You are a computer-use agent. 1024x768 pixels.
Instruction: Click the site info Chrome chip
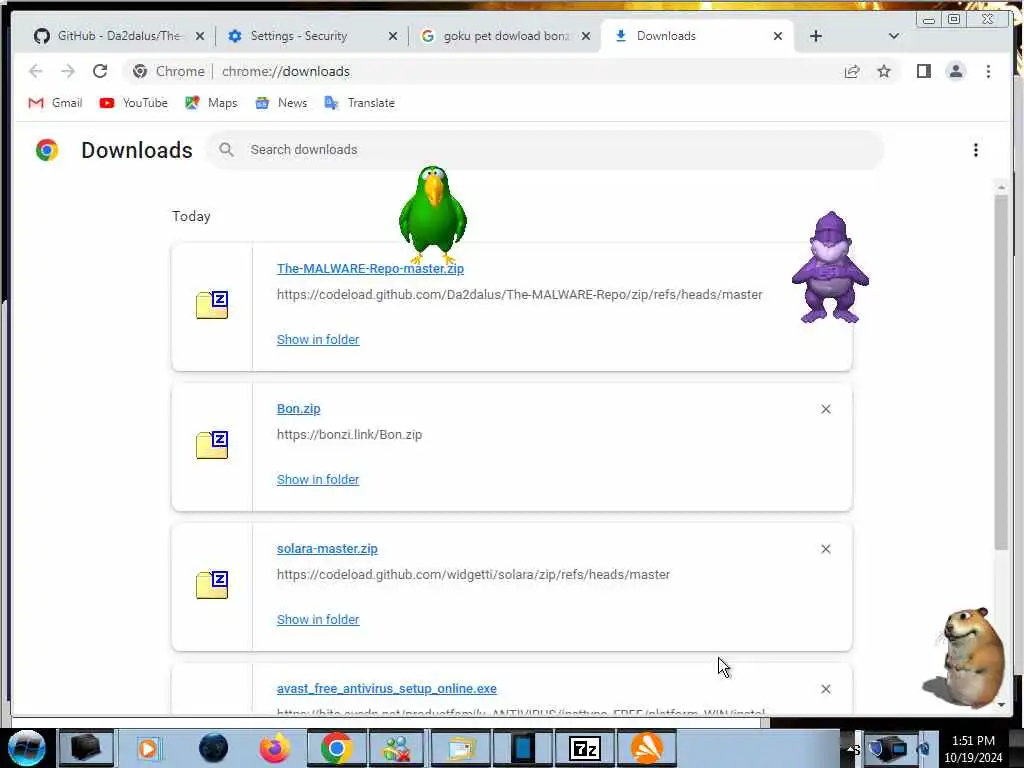point(168,71)
